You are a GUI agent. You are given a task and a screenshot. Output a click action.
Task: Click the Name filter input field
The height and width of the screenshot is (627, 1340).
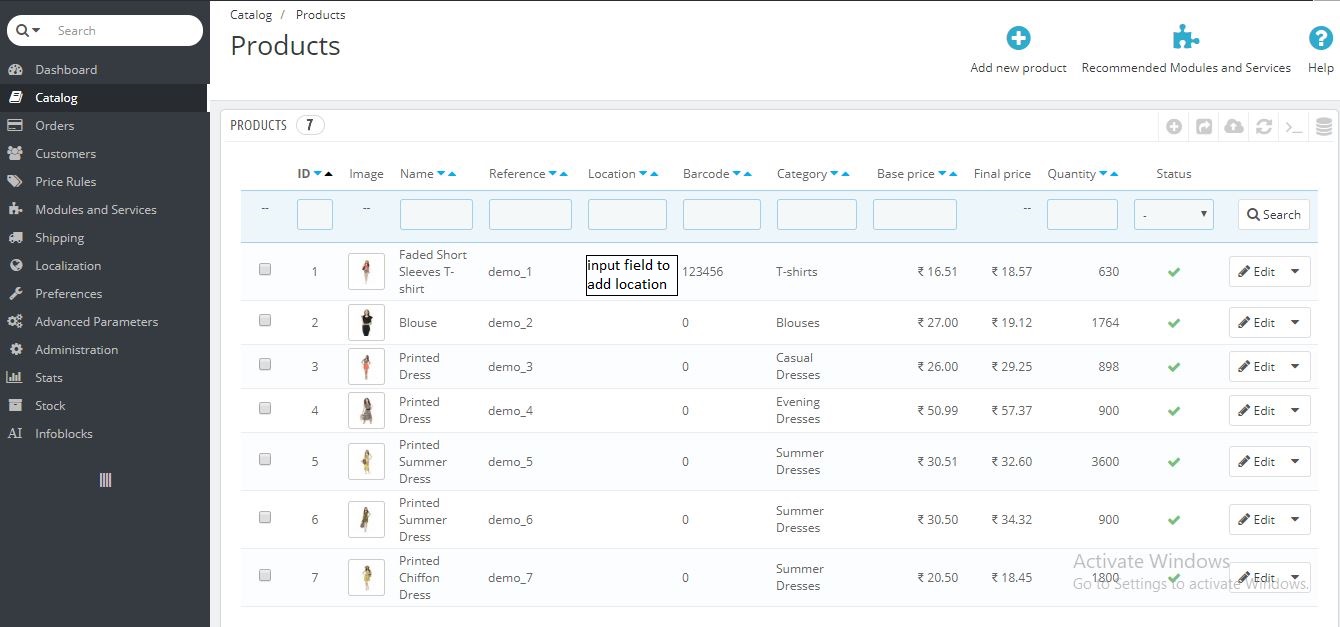(x=436, y=214)
